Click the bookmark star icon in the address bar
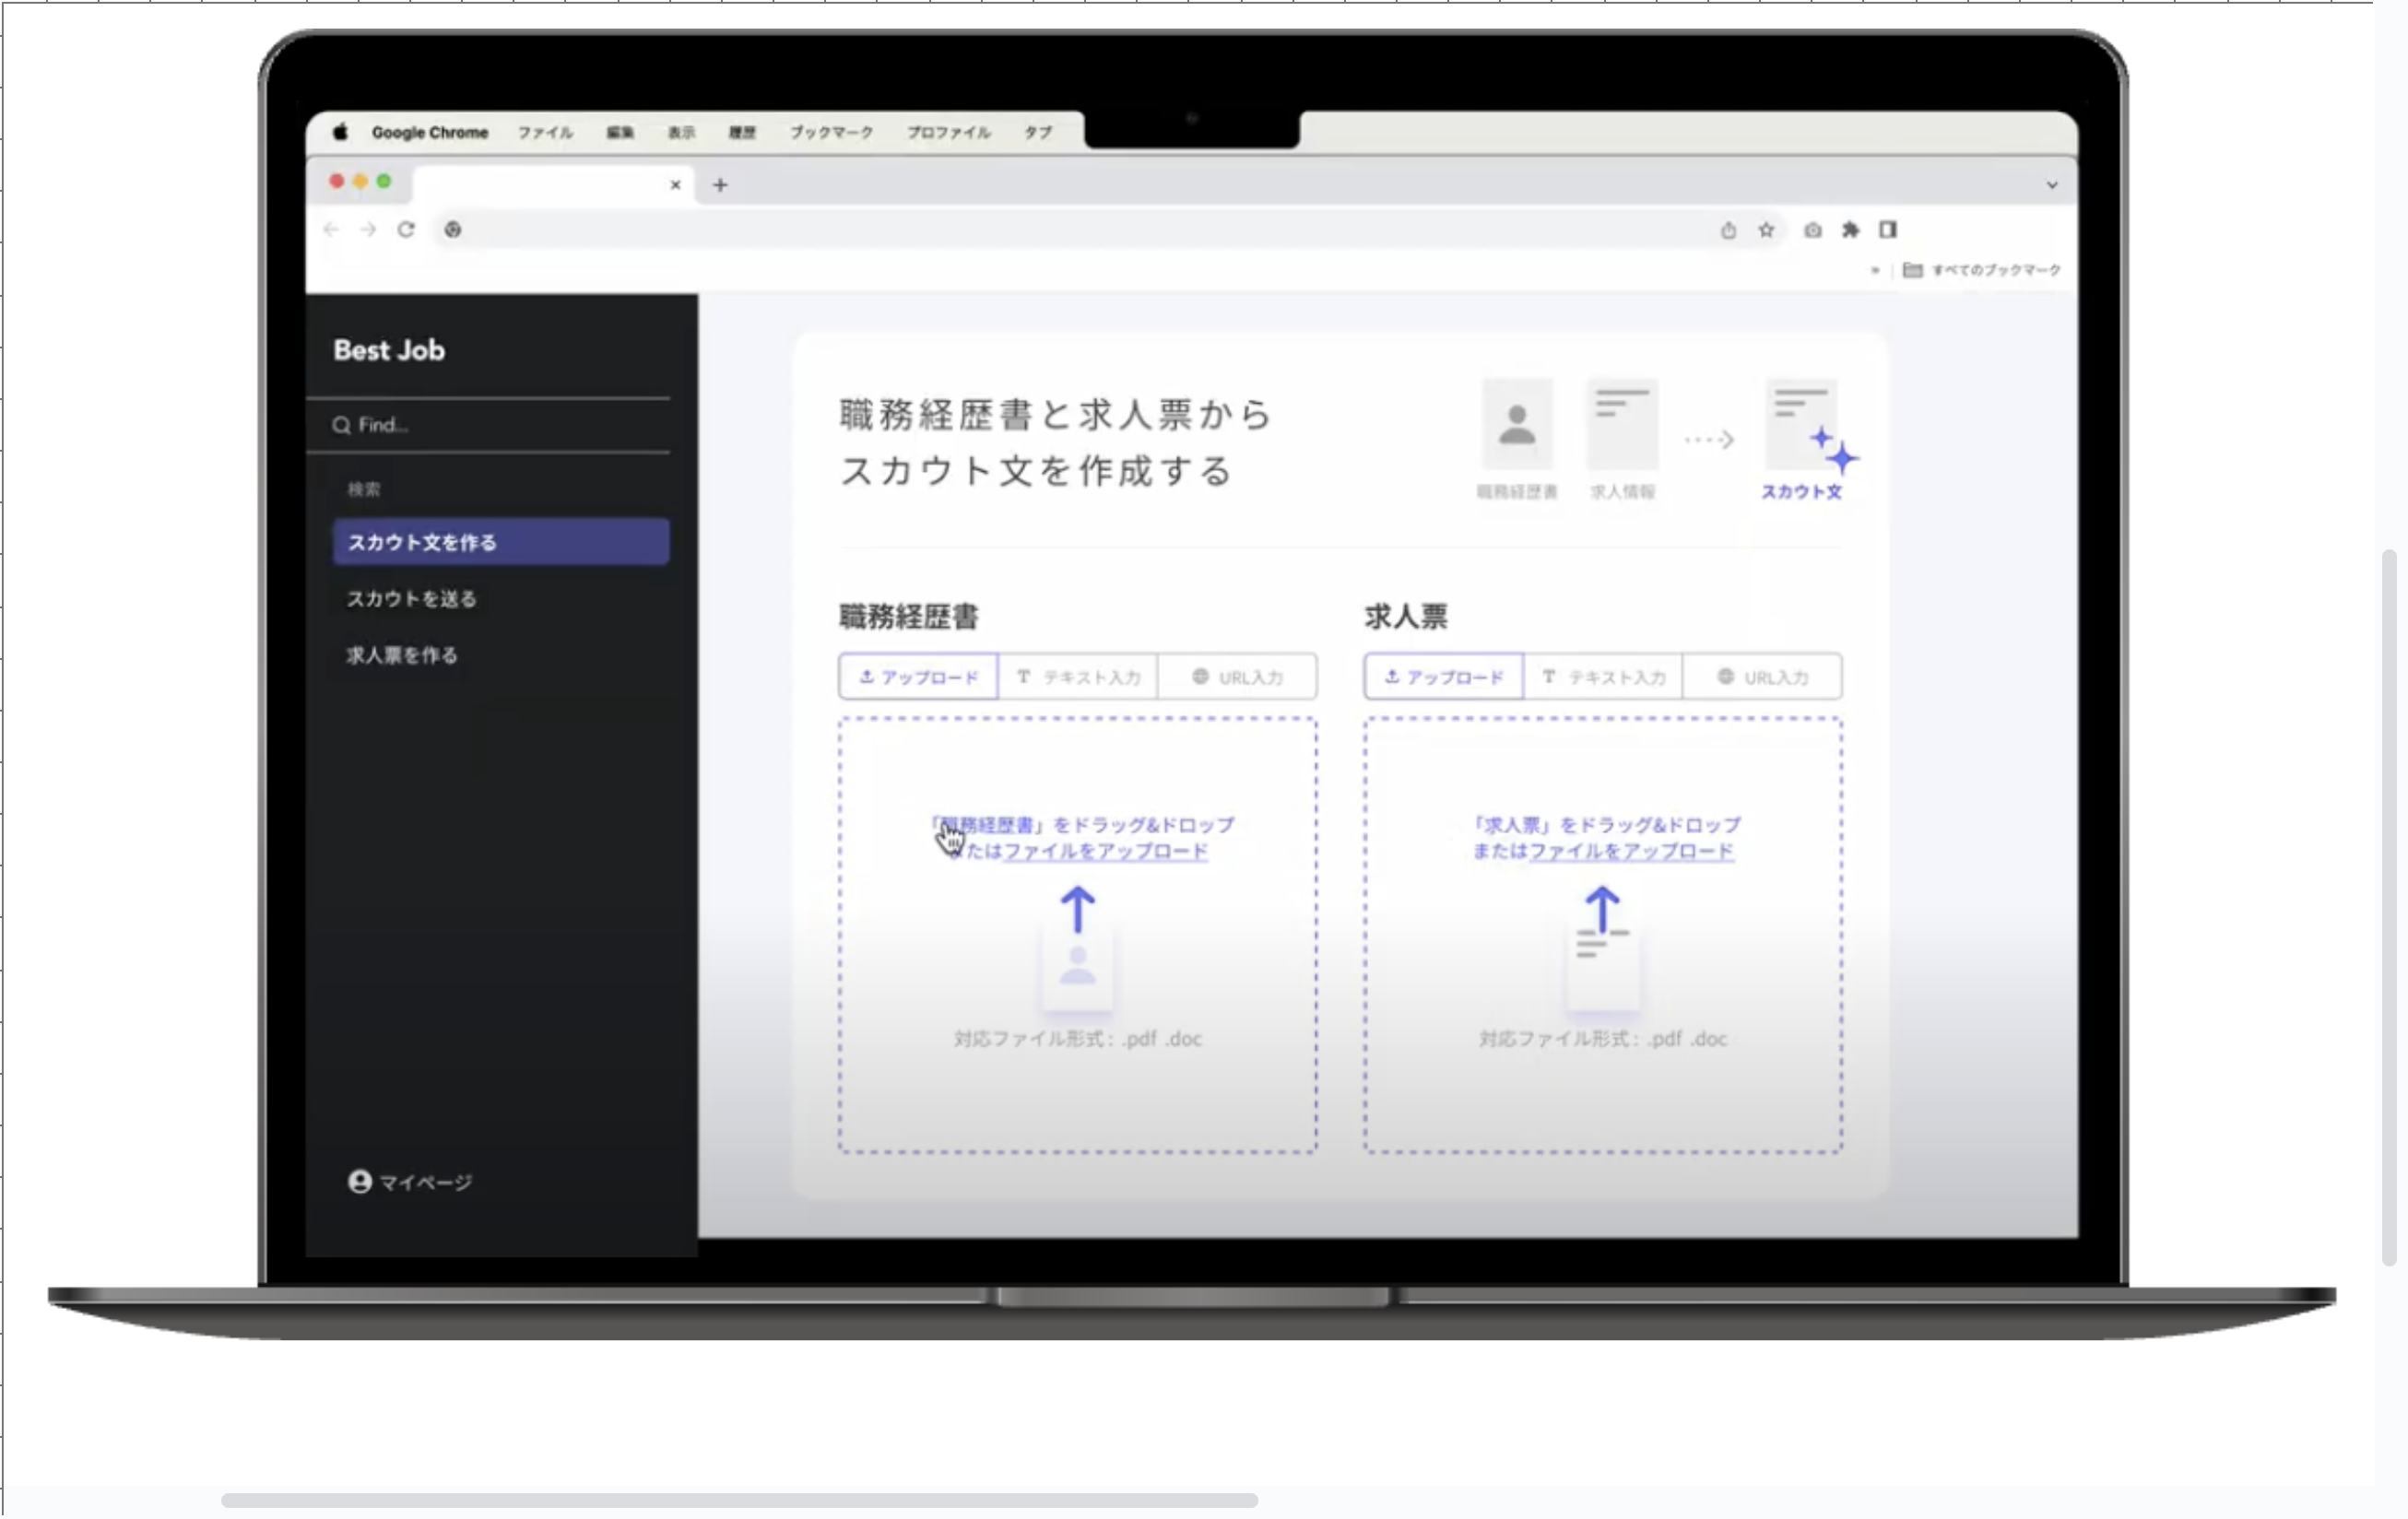Screen dimensions: 2408x1519 click(1766, 230)
